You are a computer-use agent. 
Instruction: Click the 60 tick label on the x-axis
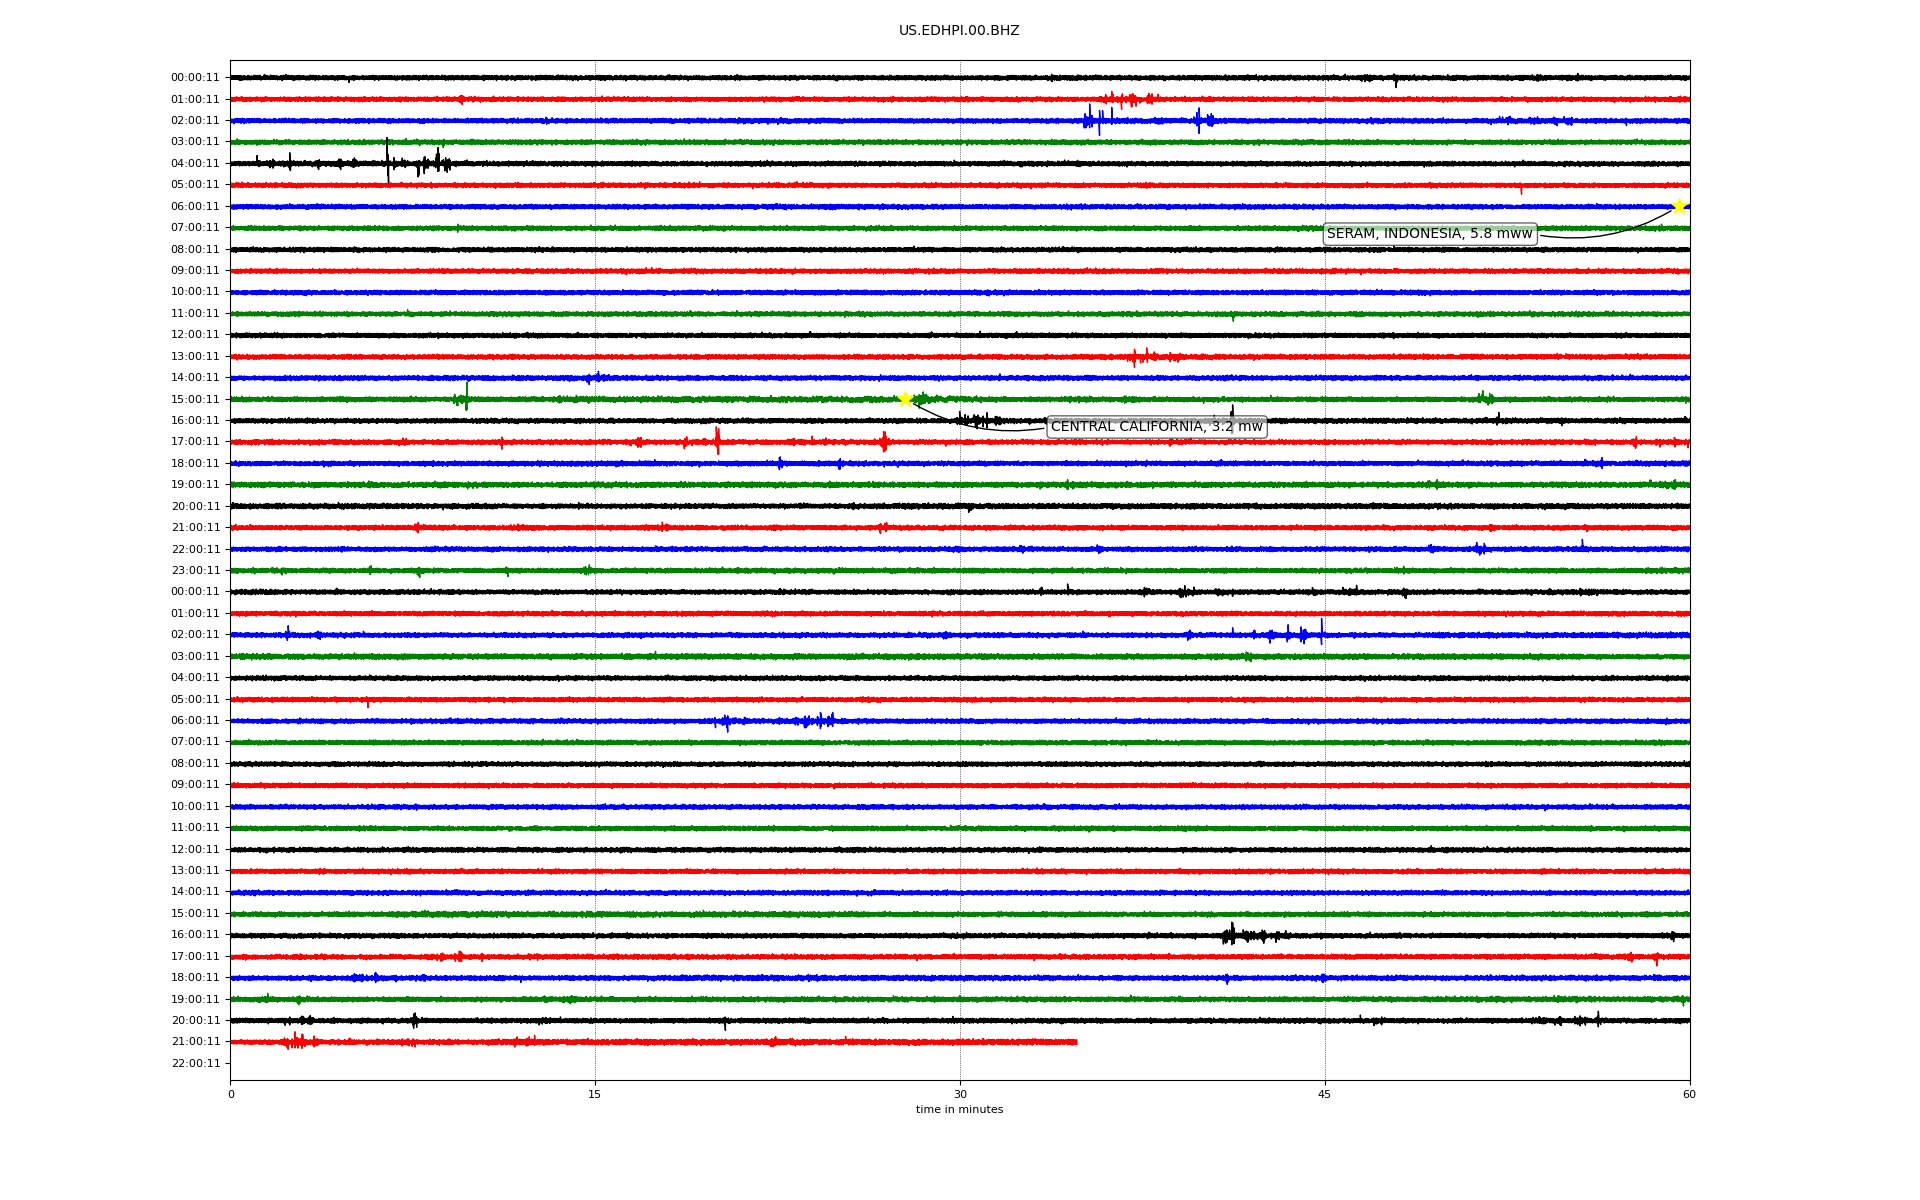(1689, 1094)
